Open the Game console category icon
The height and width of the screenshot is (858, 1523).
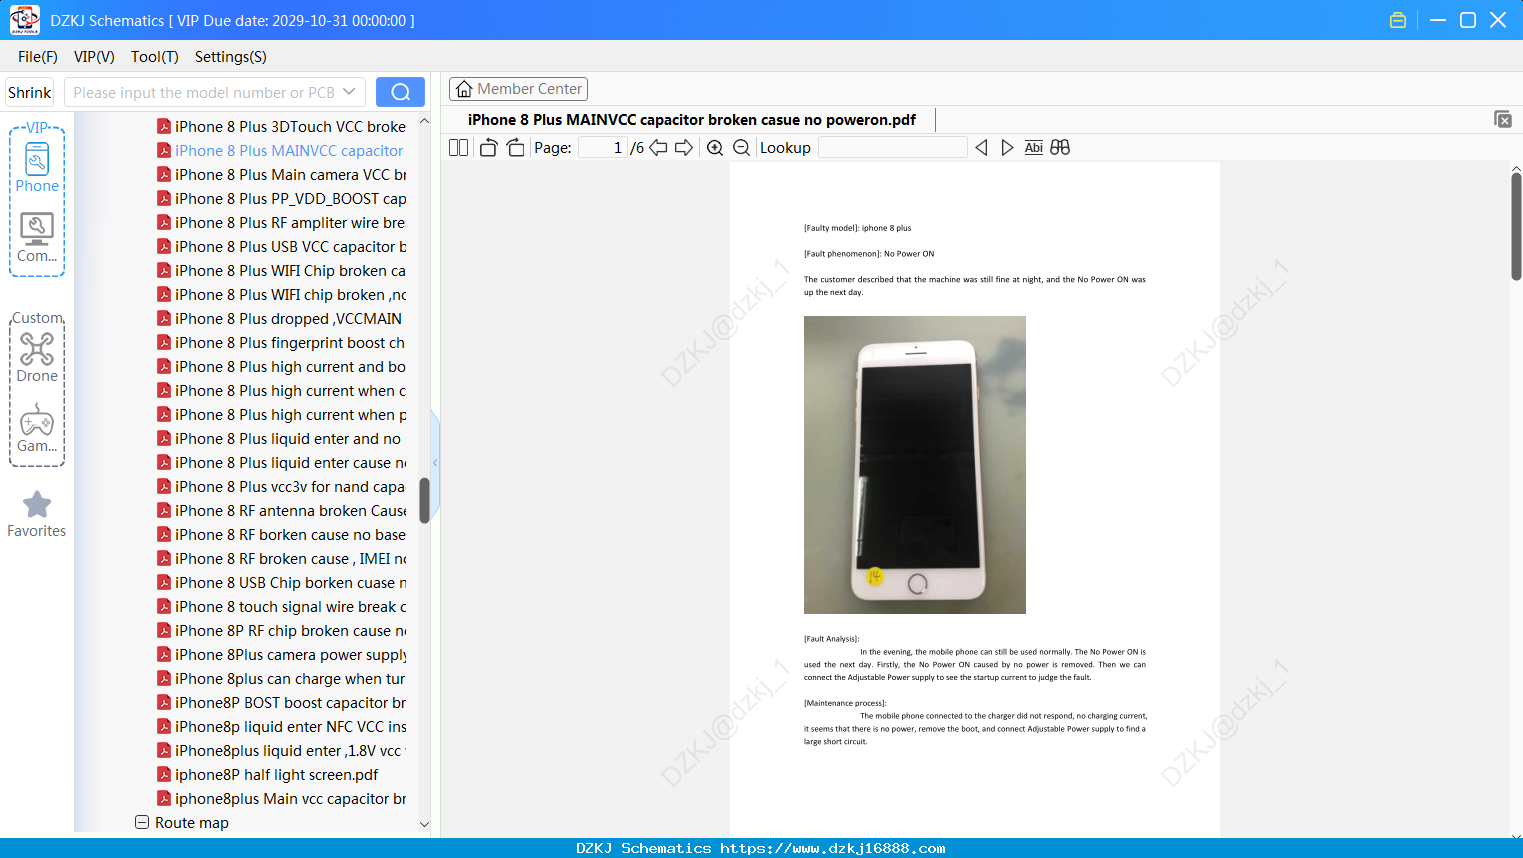click(37, 428)
